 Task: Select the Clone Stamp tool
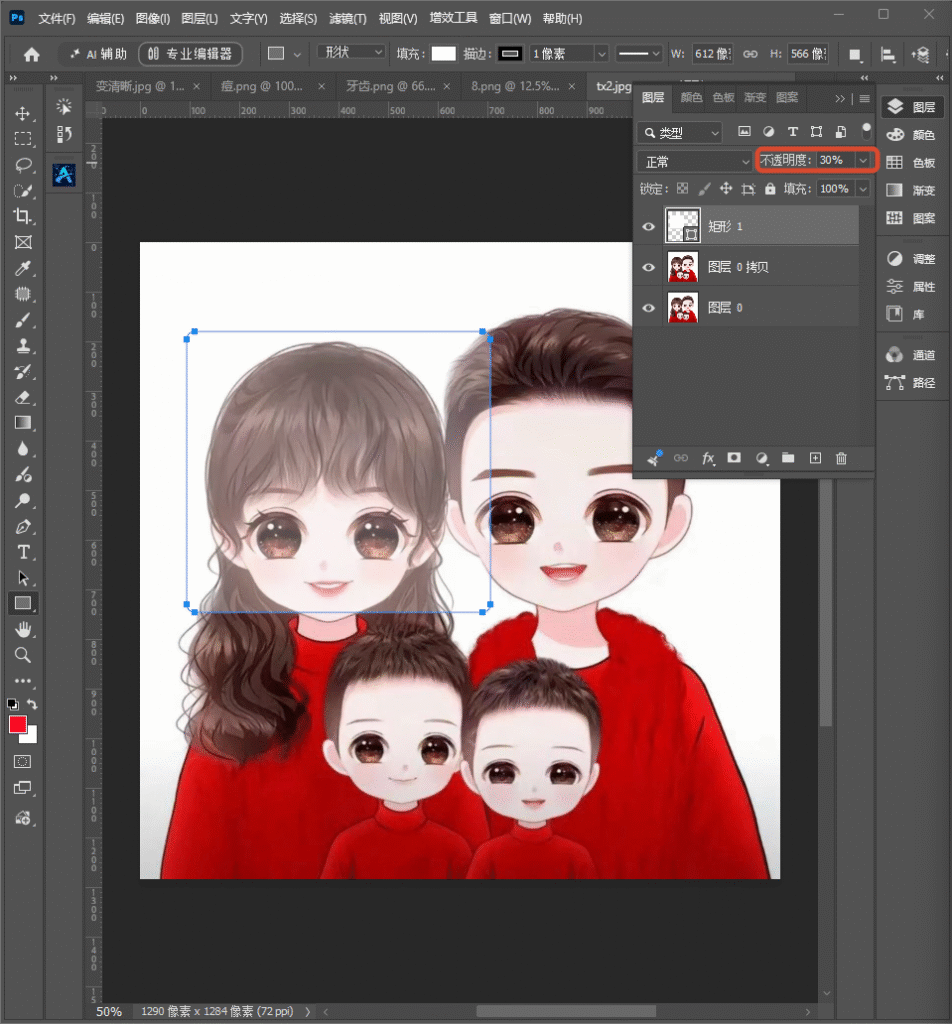(23, 345)
